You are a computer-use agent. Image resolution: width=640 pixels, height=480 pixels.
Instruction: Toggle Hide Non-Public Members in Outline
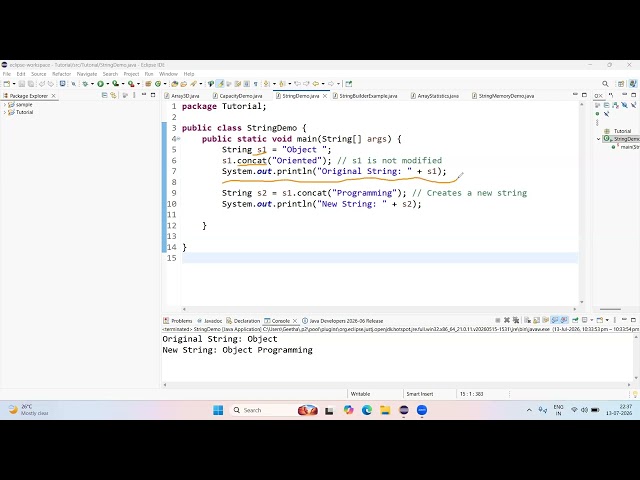coord(597,114)
